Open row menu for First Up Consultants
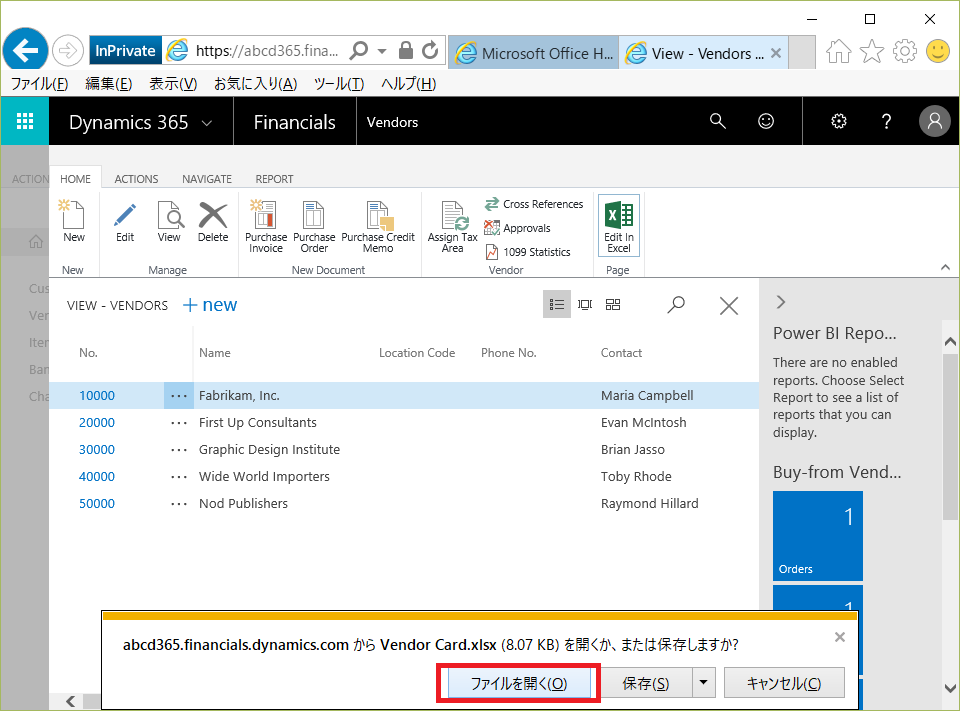 179,423
